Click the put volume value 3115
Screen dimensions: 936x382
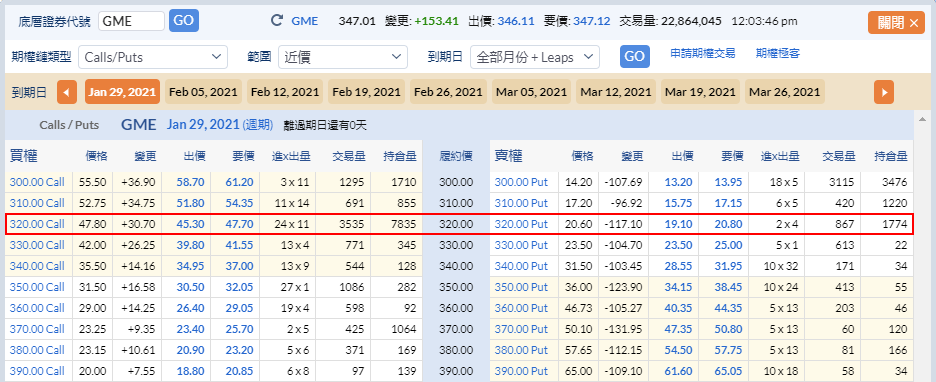(x=842, y=182)
